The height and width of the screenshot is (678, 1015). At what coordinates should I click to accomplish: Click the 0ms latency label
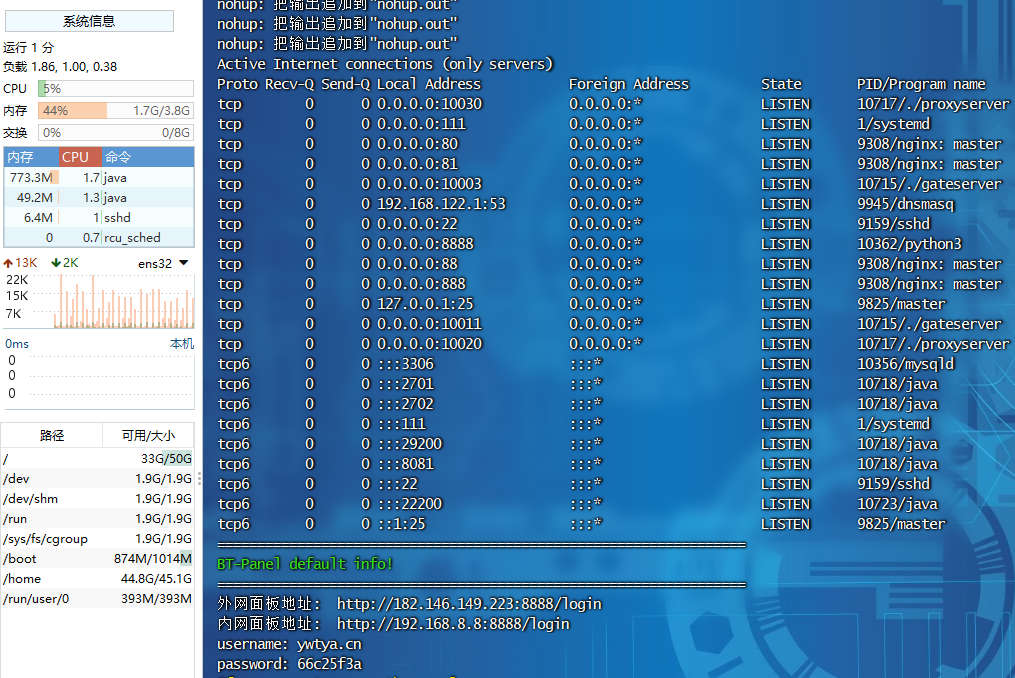pyautogui.click(x=17, y=344)
